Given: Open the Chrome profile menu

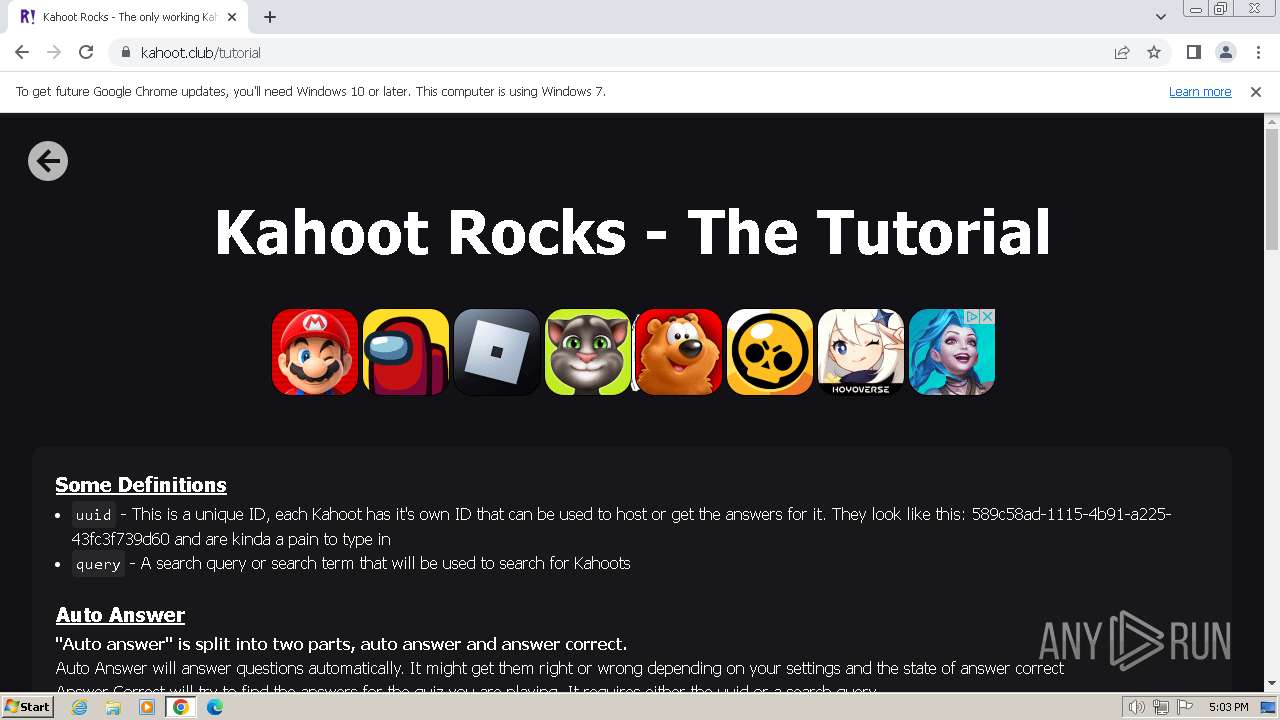Looking at the screenshot, I should click(1225, 52).
